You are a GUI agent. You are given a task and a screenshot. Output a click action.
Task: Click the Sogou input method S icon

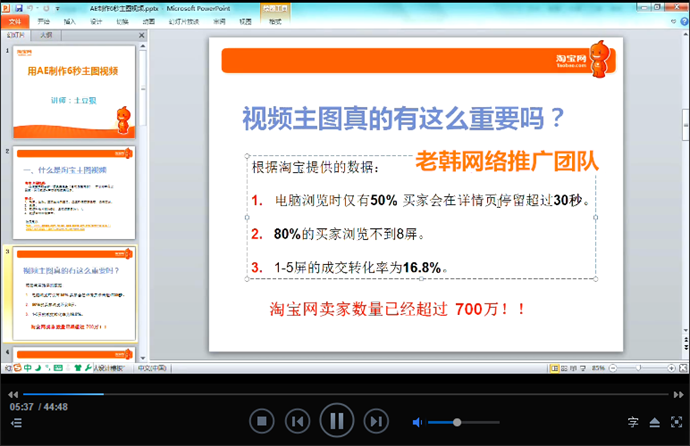(x=17, y=368)
